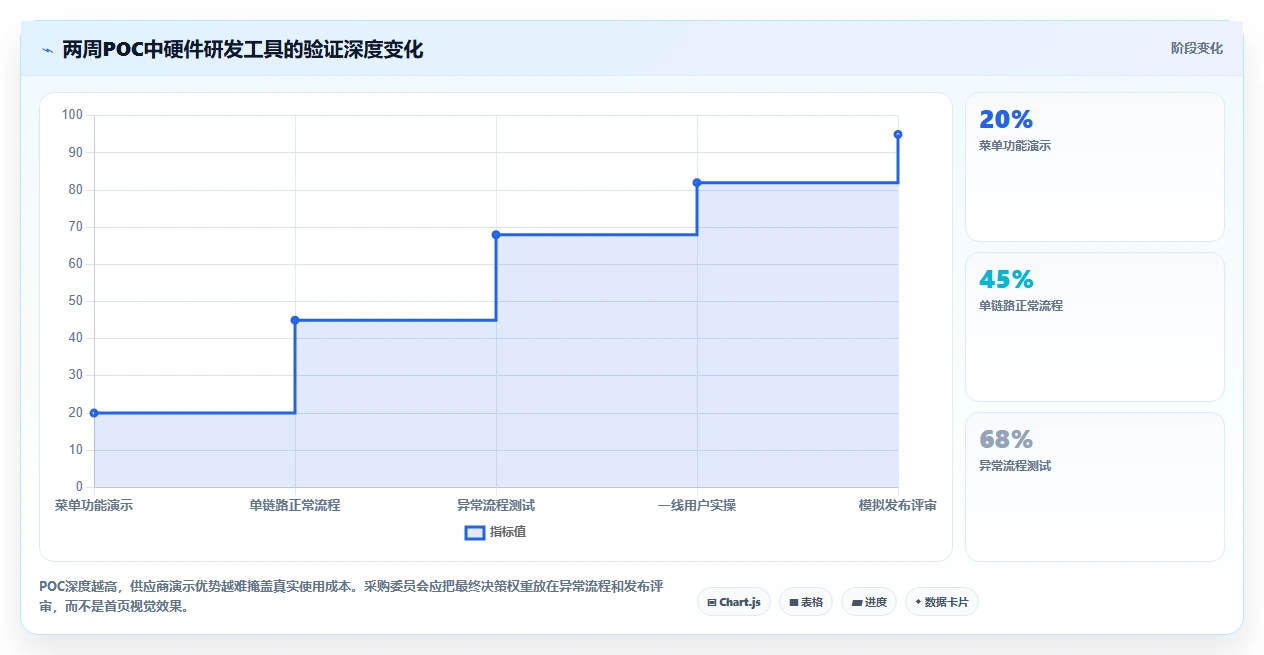Click the 阶段变化 label in header
1264x655 pixels.
pos(1197,48)
